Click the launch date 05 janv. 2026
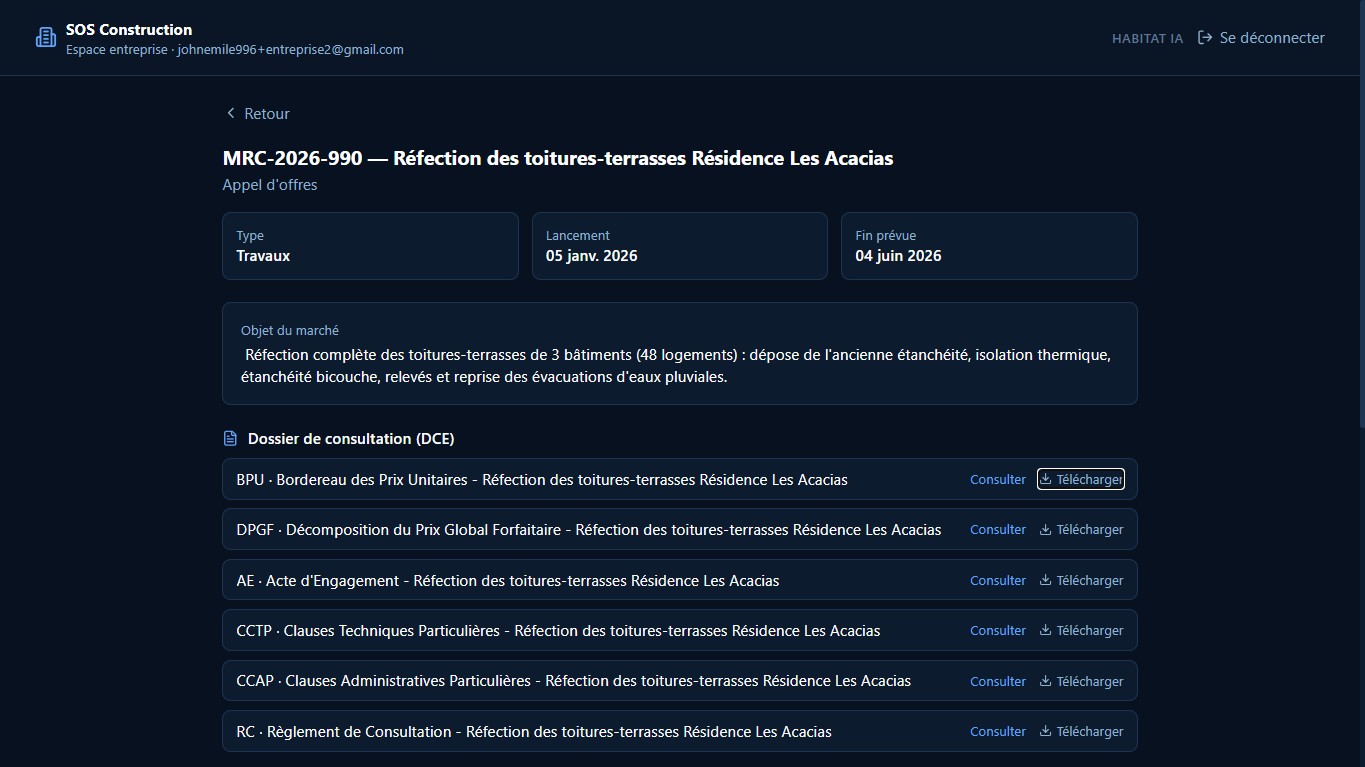This screenshot has height=767, width=1365. [592, 255]
